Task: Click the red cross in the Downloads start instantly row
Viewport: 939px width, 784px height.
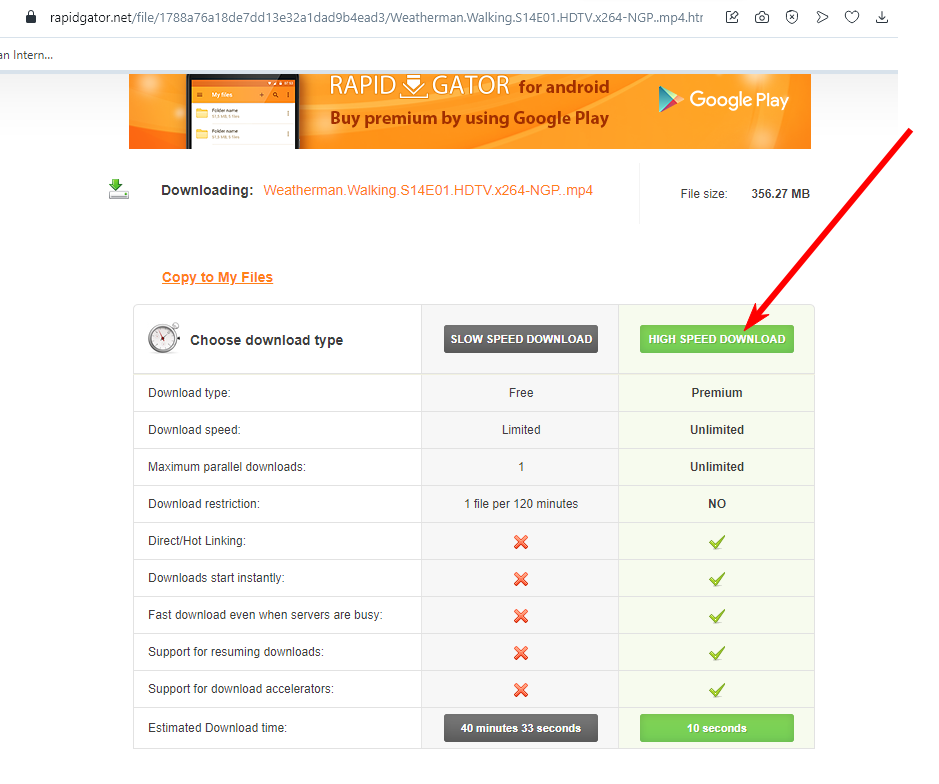Action: (520, 579)
